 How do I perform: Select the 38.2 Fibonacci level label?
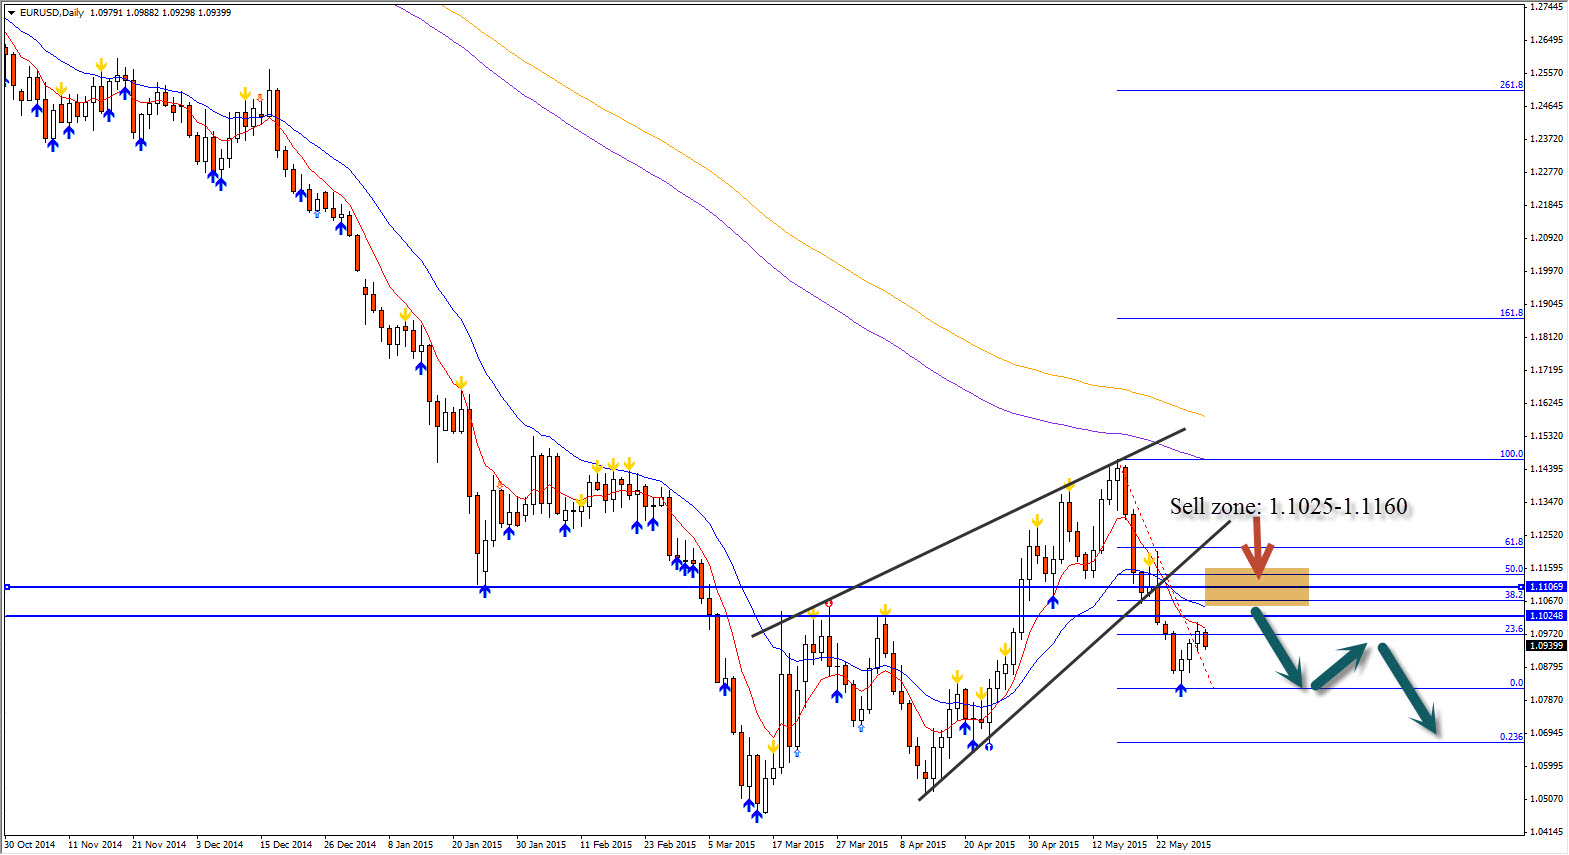coord(1514,595)
